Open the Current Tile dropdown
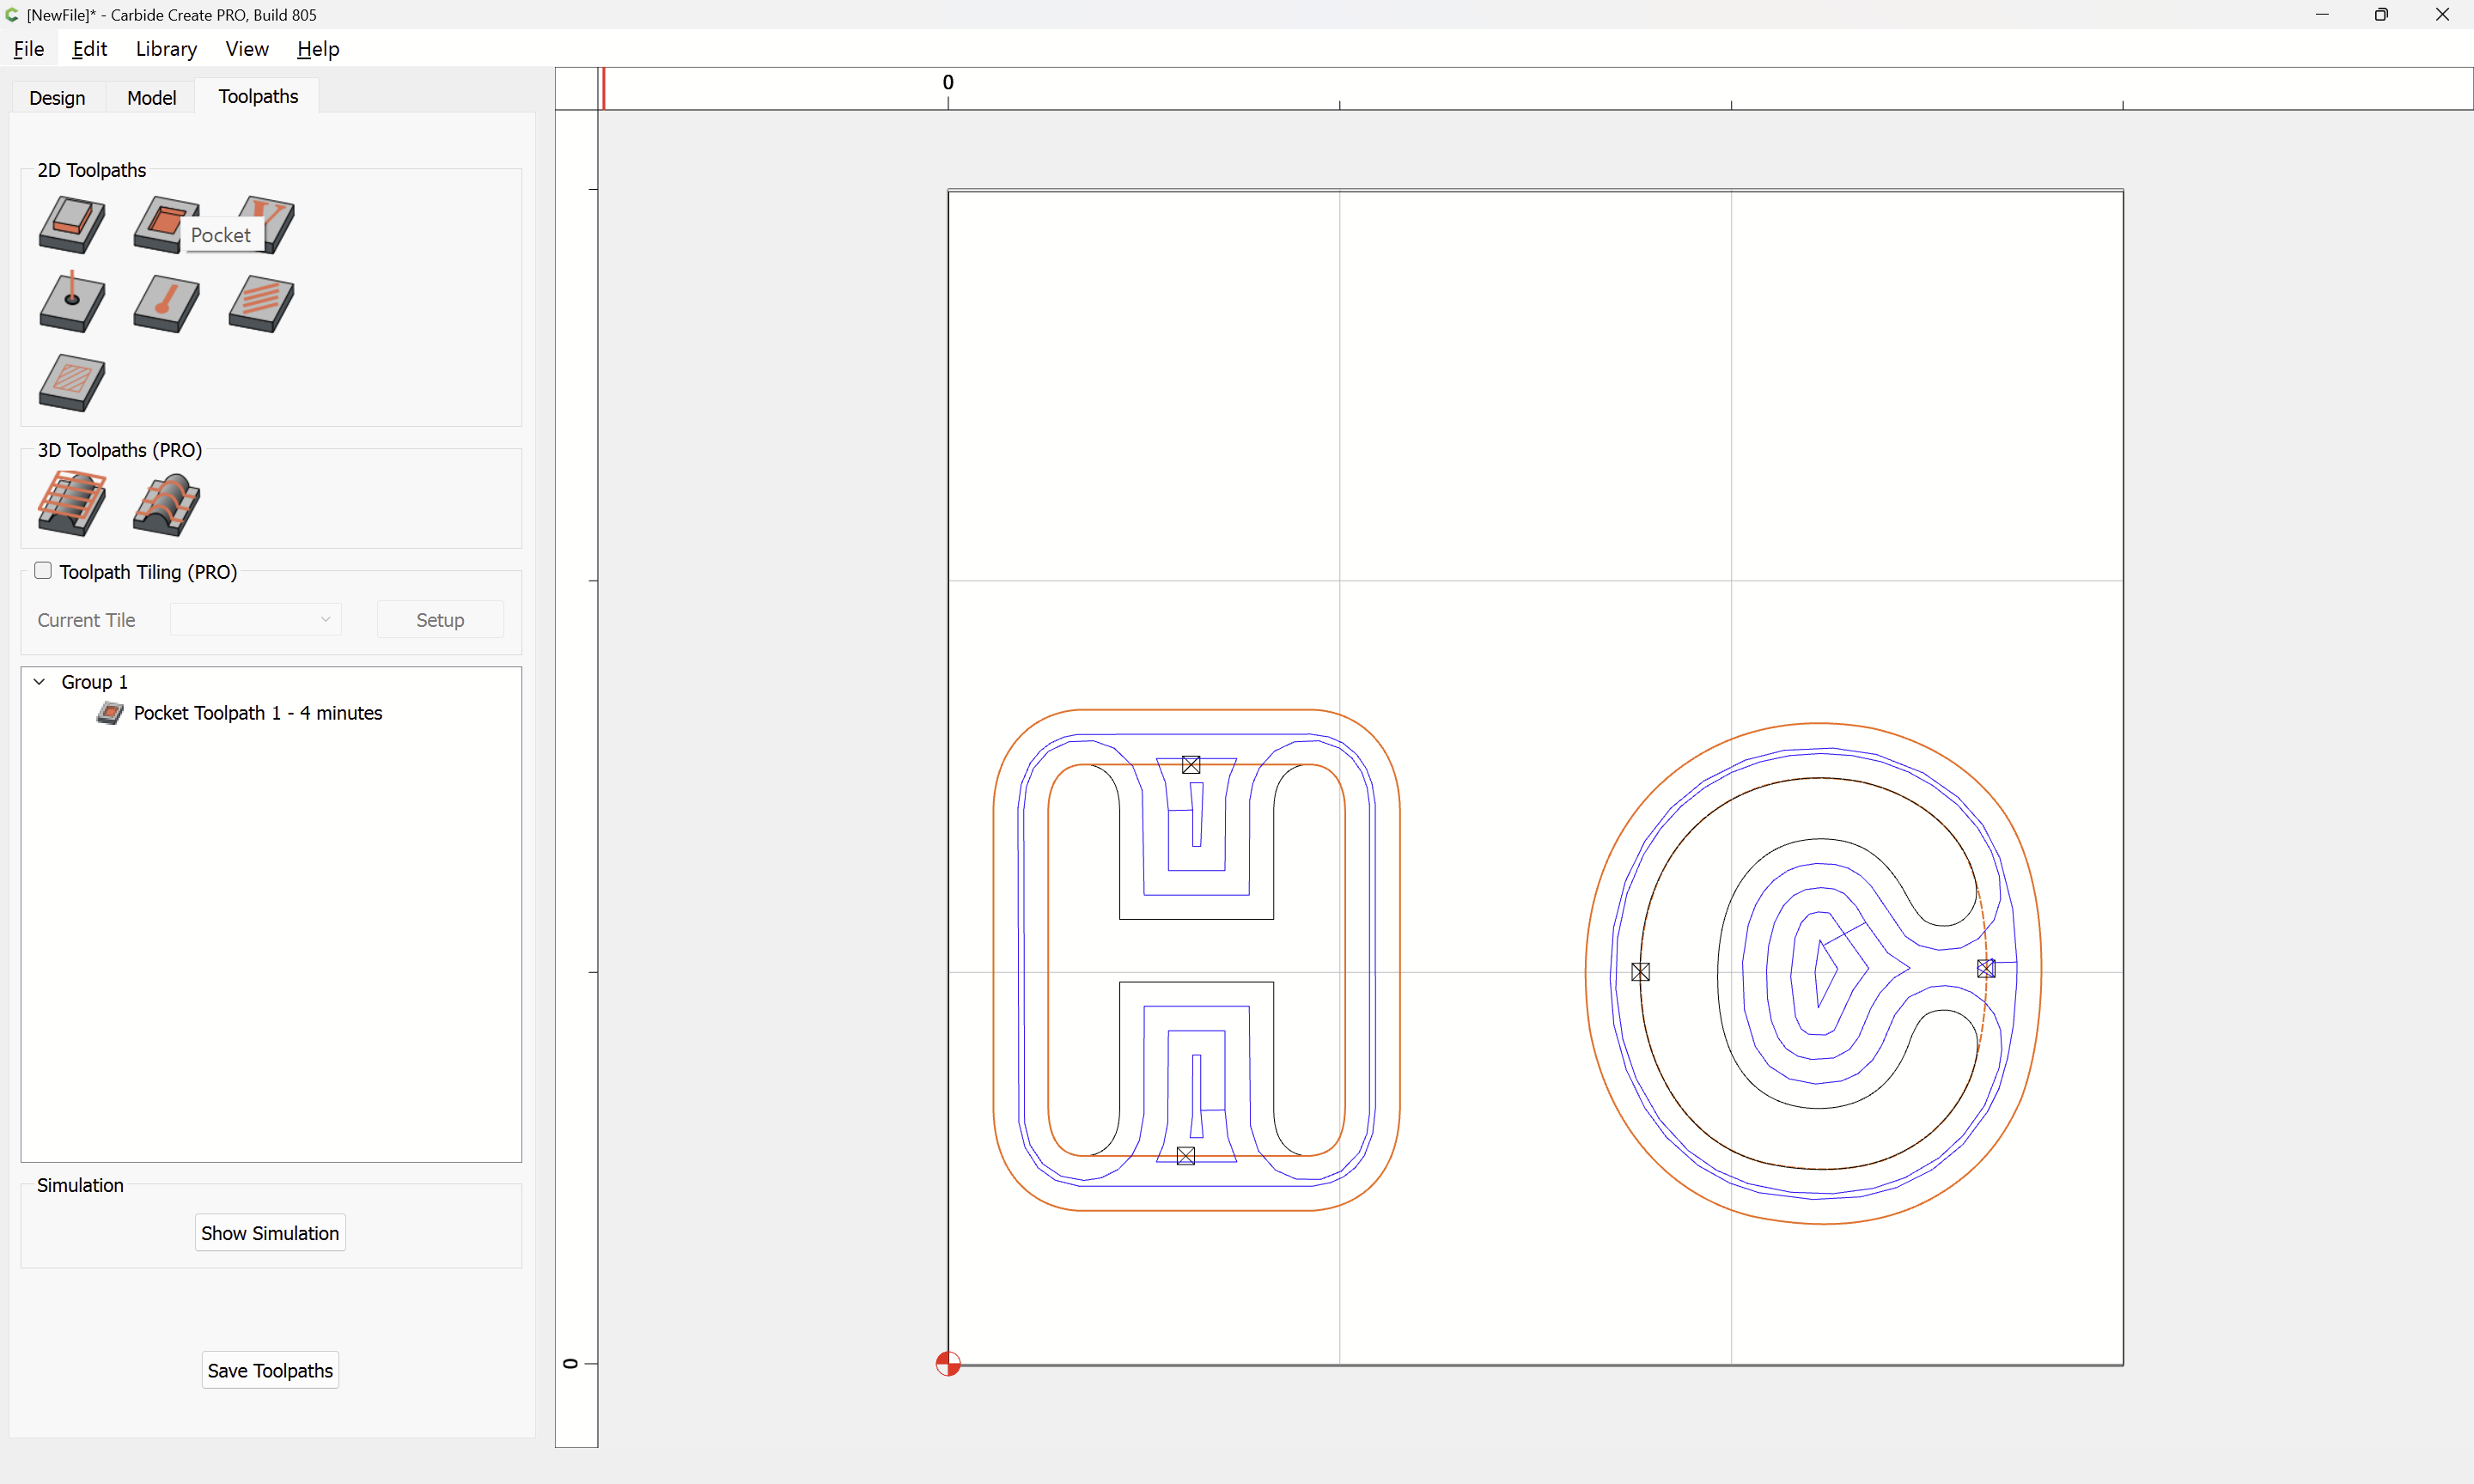Viewport: 2474px width, 1484px height. click(256, 620)
